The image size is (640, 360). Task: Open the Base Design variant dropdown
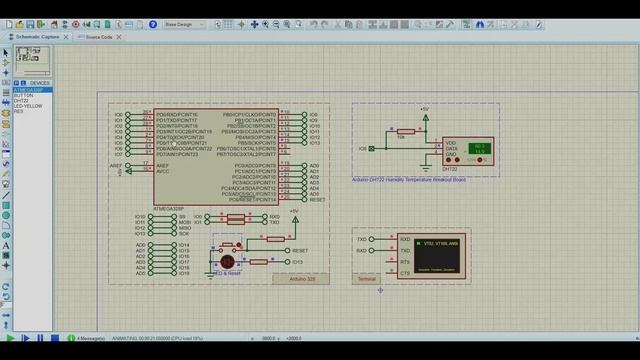coord(184,24)
